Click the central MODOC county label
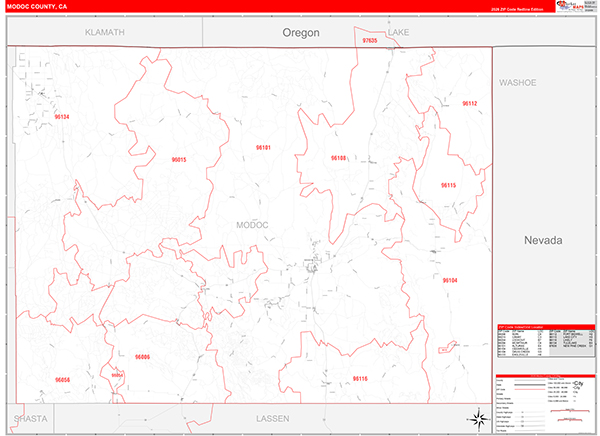The height and width of the screenshot is (436, 600). (x=252, y=225)
